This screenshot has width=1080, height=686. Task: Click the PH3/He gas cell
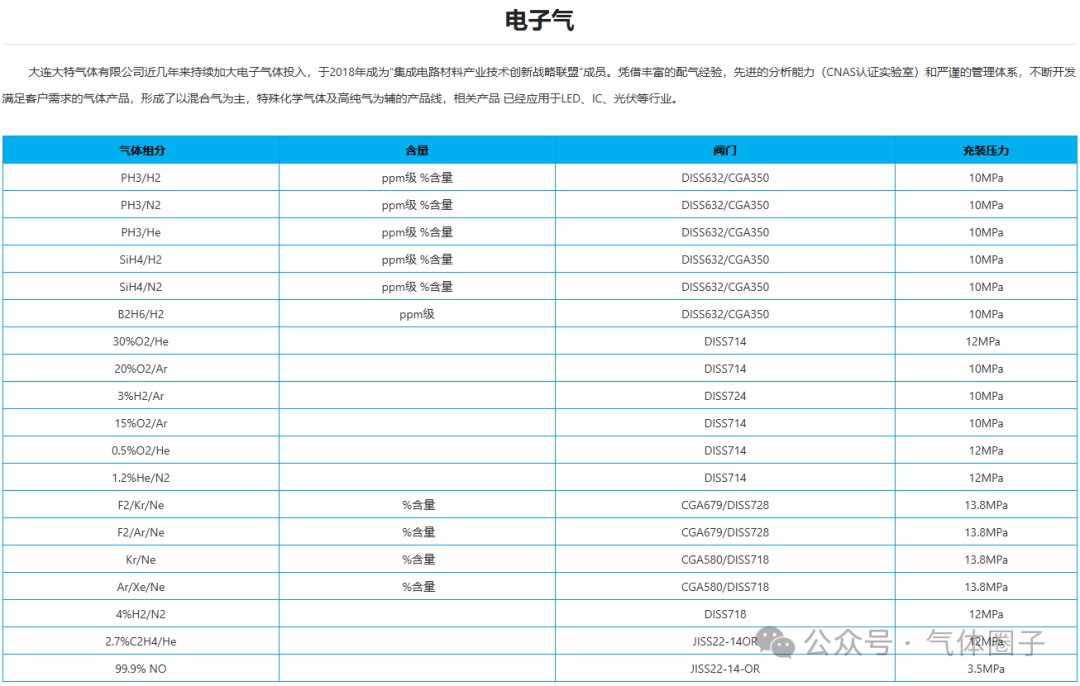tap(141, 232)
